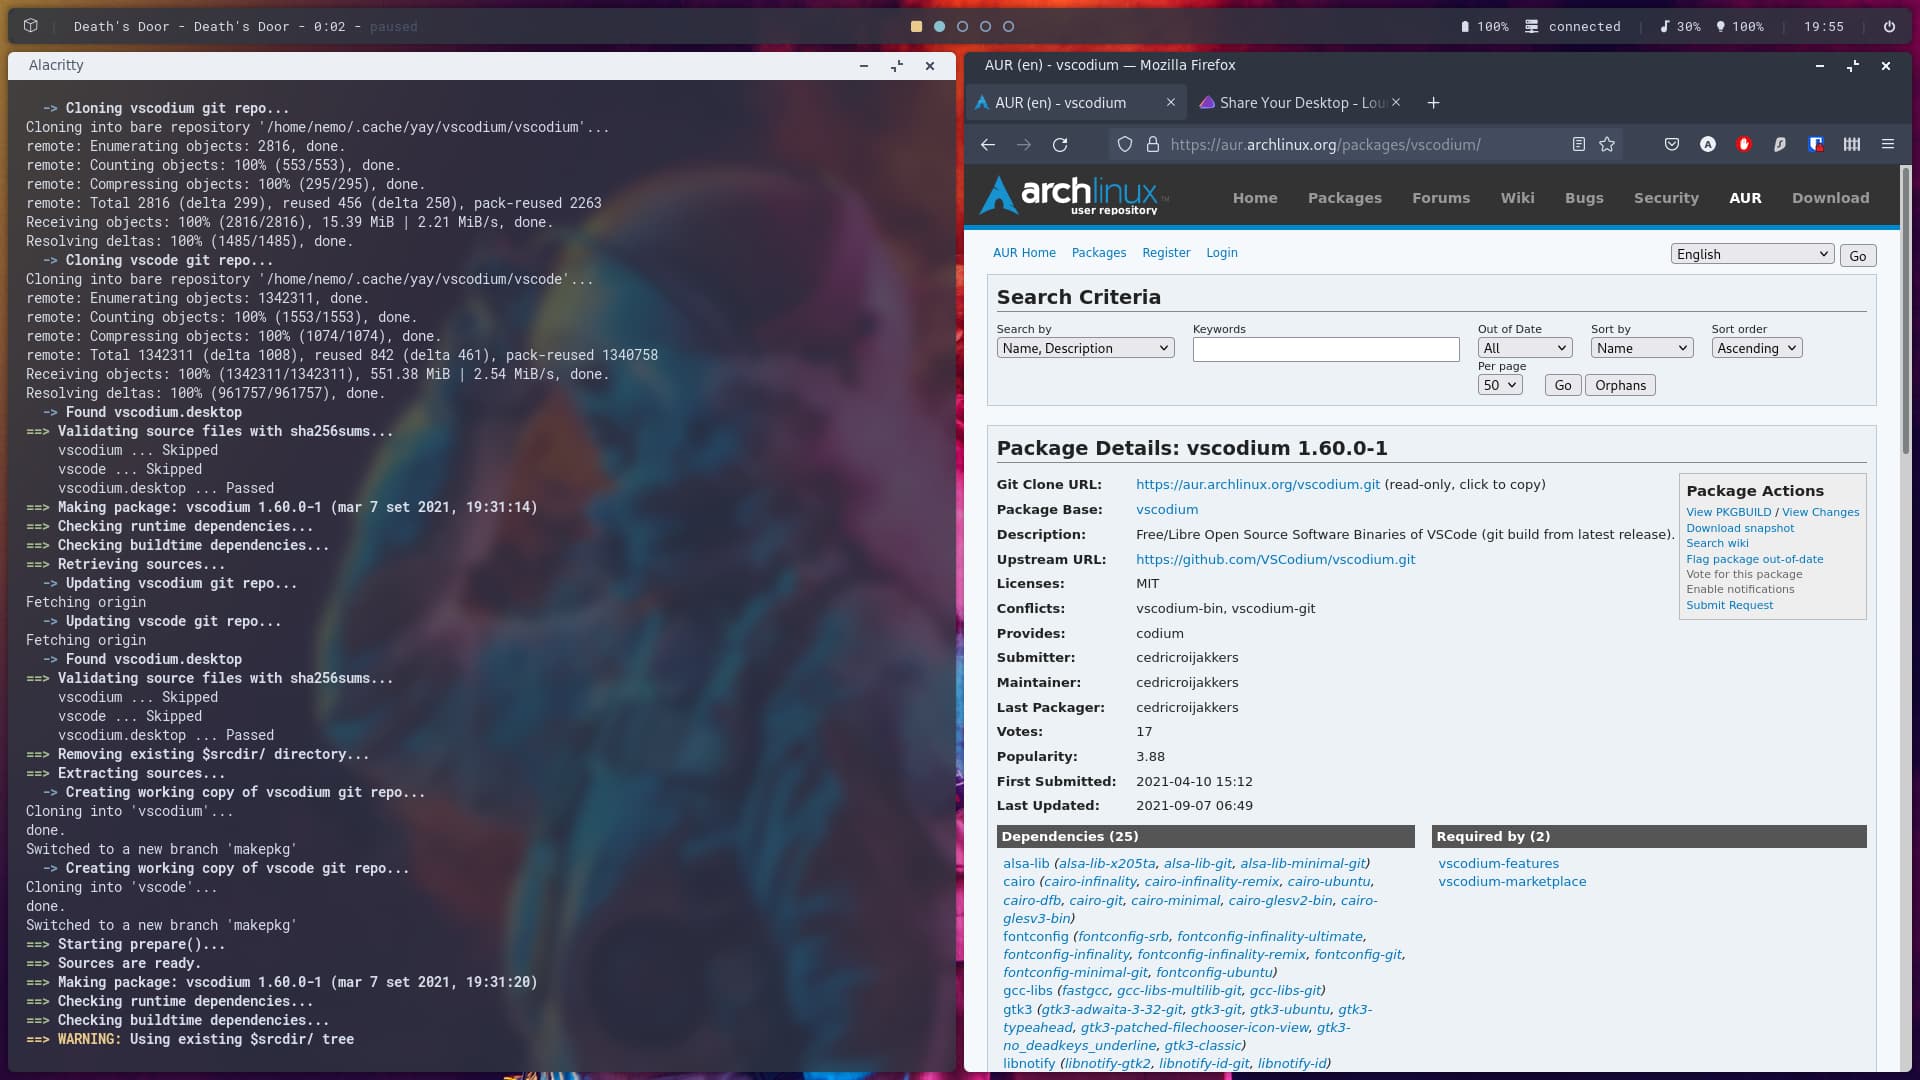The height and width of the screenshot is (1080, 1920).
Task: Click Go button next to language selector
Action: (x=1857, y=255)
